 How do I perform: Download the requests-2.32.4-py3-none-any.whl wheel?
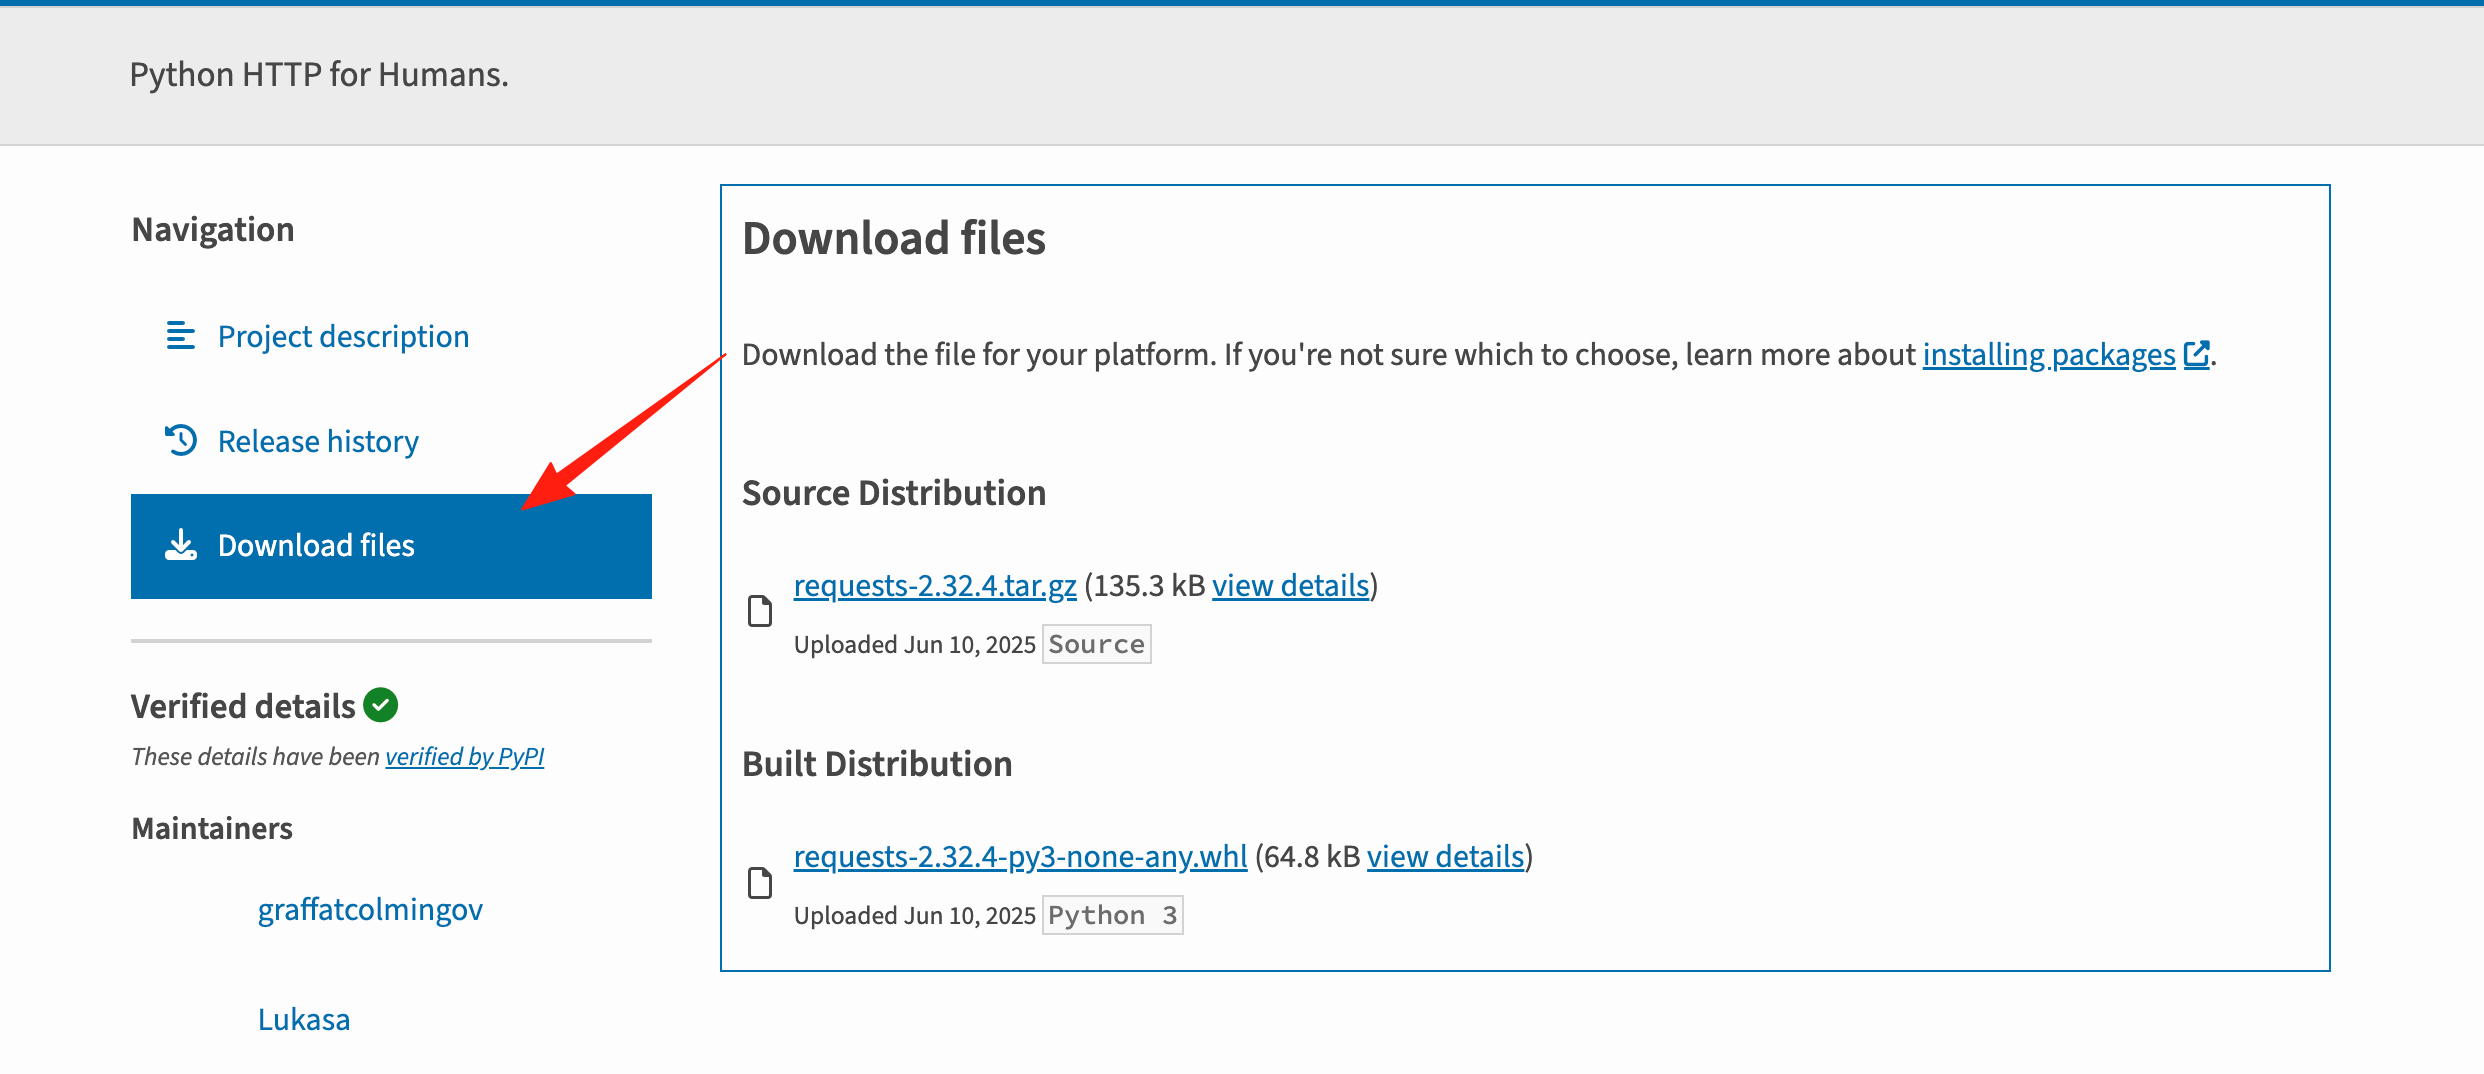(x=1019, y=856)
